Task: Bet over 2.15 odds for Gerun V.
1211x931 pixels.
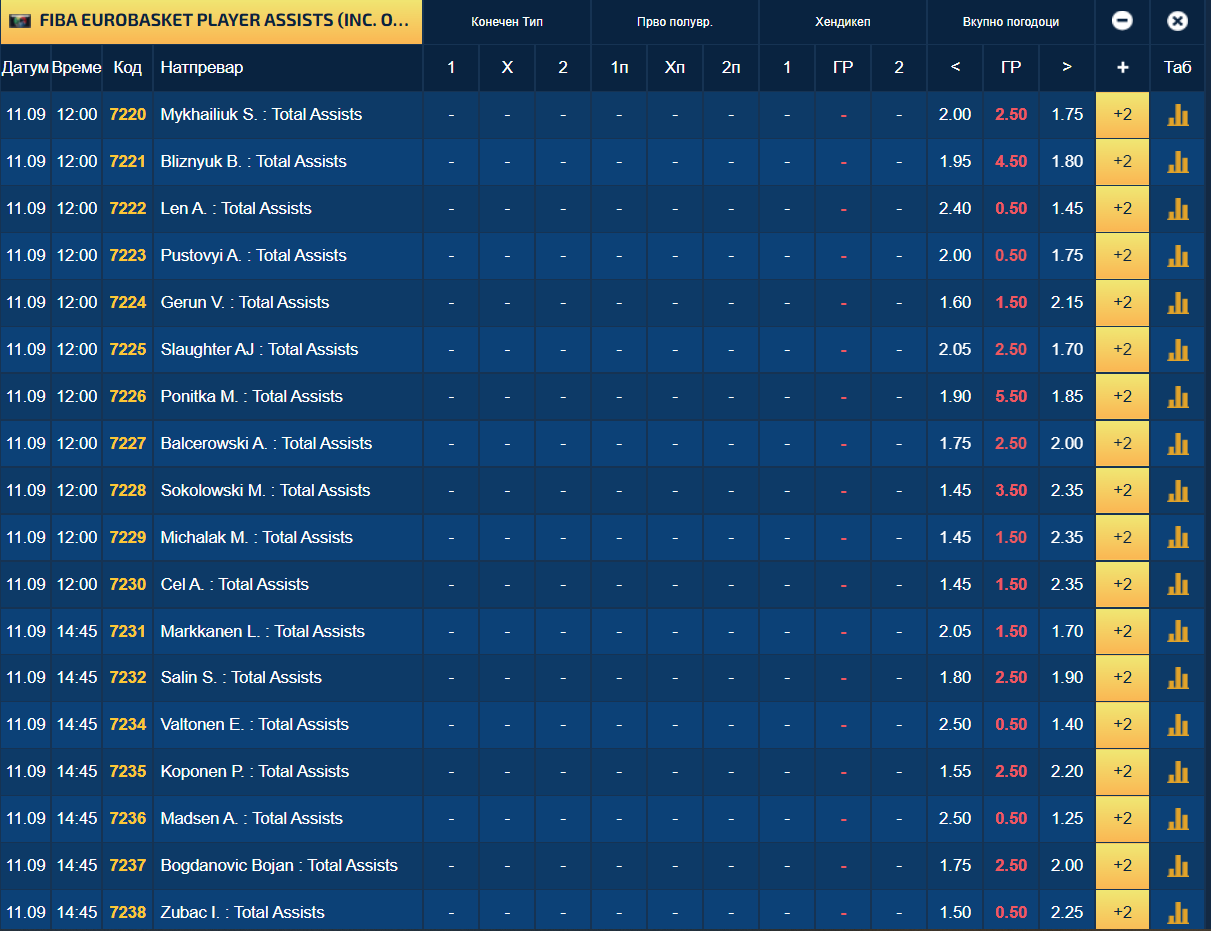Action: (1067, 303)
